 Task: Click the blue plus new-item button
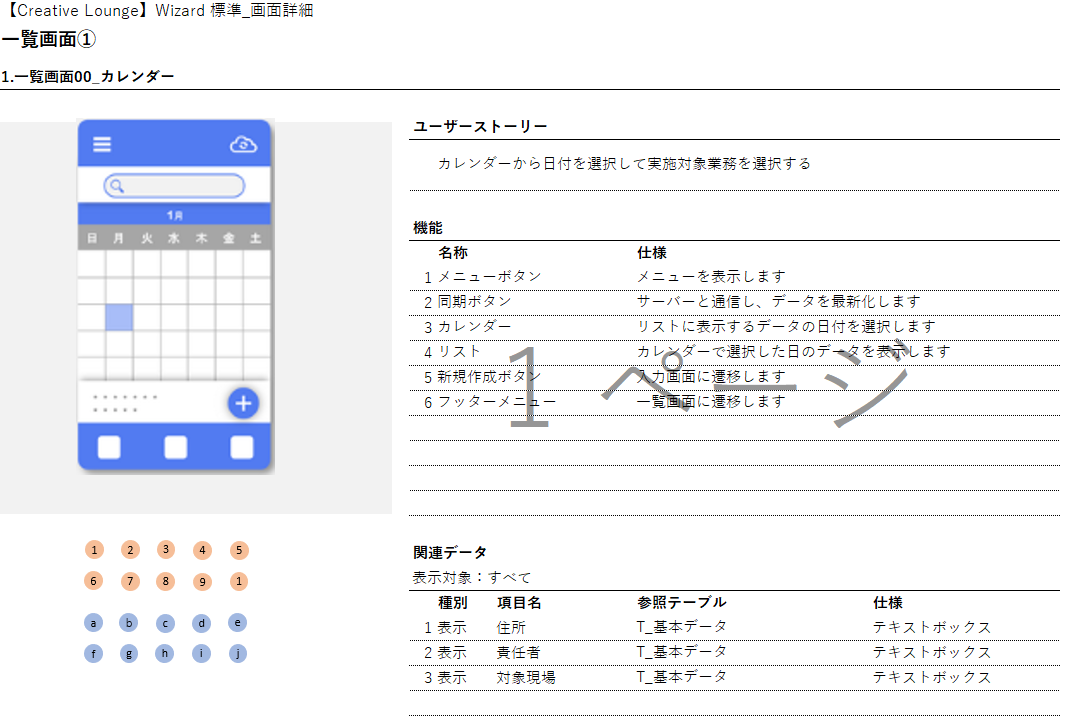pyautogui.click(x=243, y=403)
